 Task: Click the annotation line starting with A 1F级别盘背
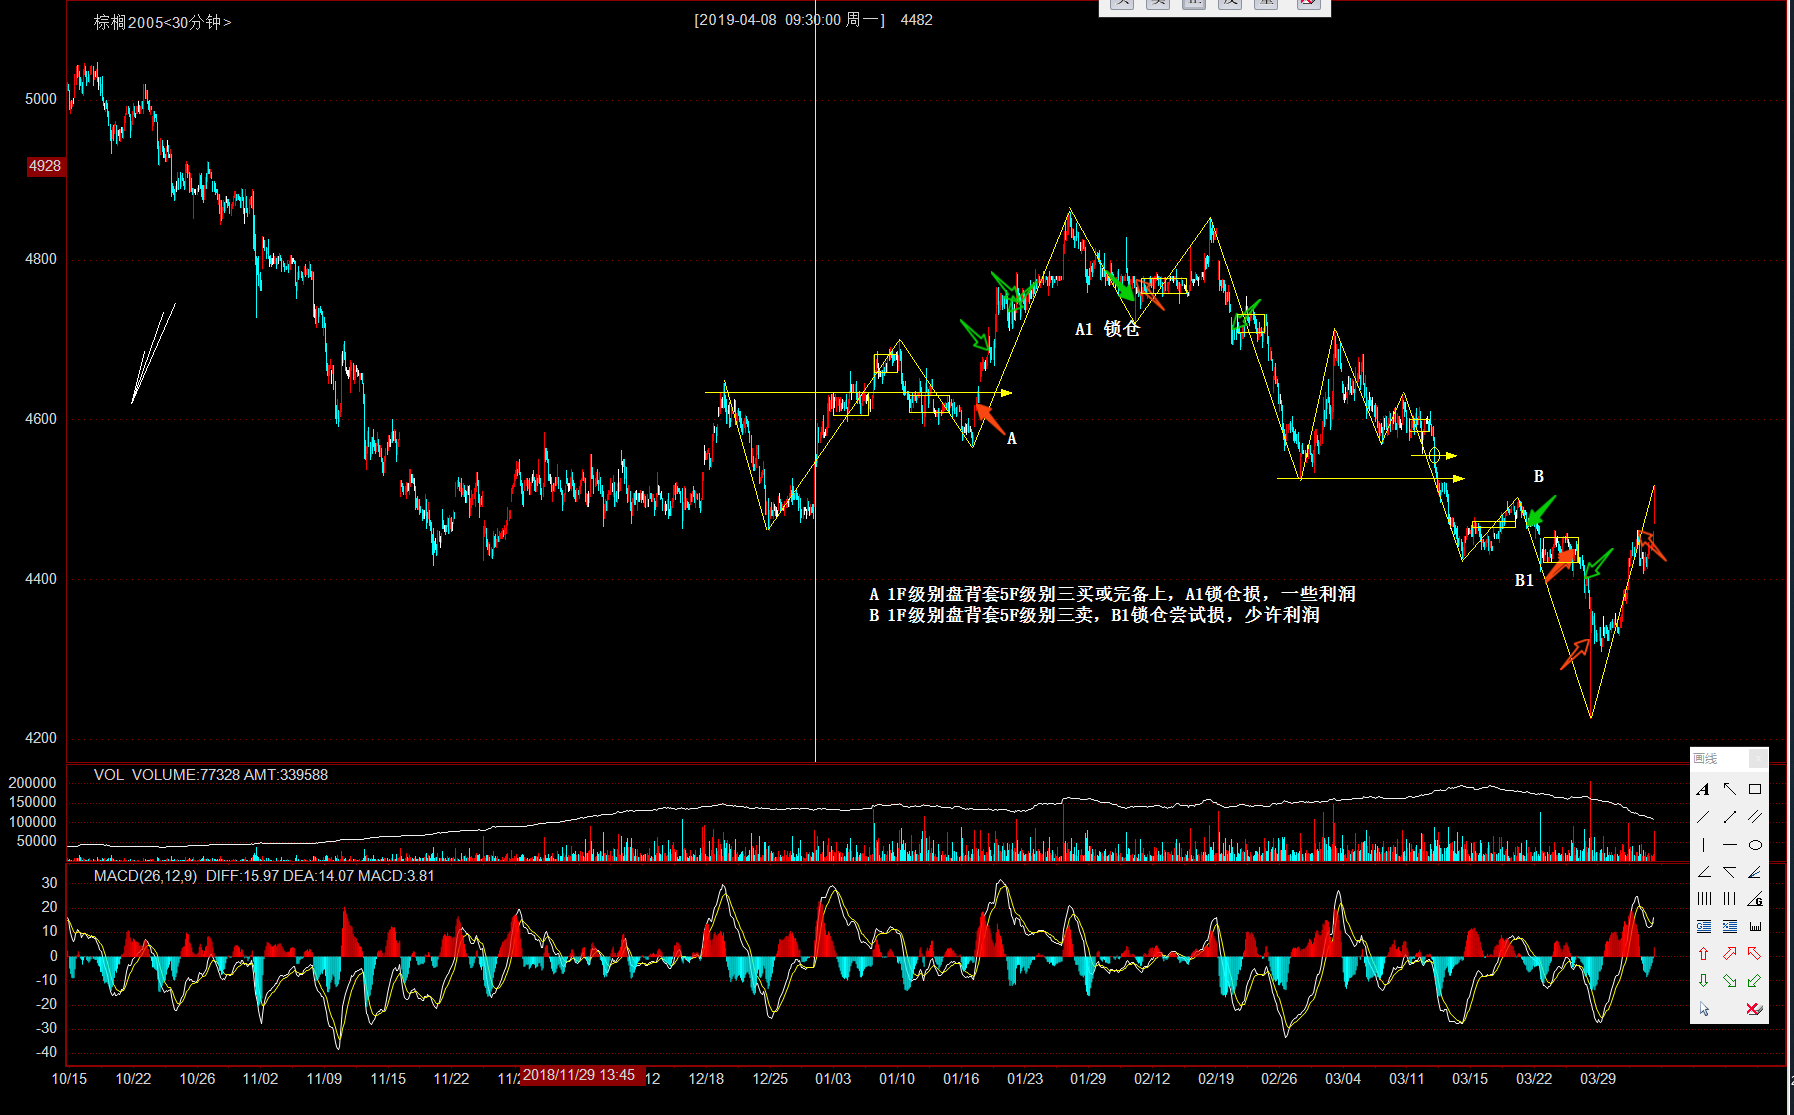coord(1112,594)
